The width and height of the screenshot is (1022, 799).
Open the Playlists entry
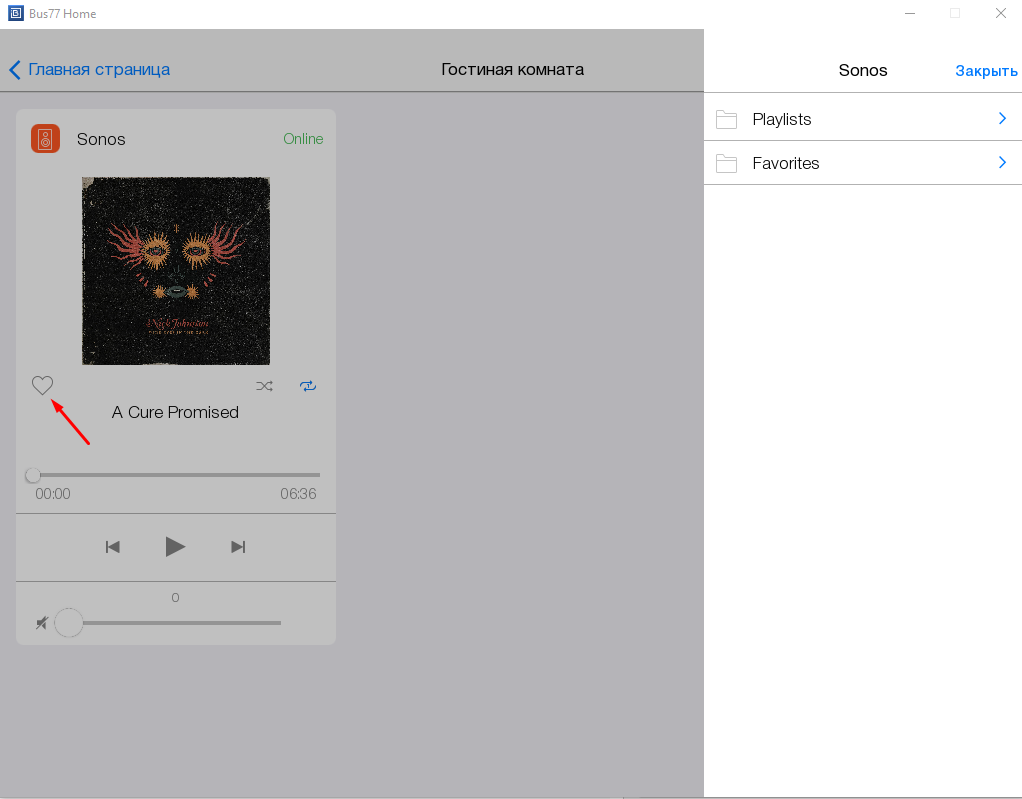[x=782, y=119]
